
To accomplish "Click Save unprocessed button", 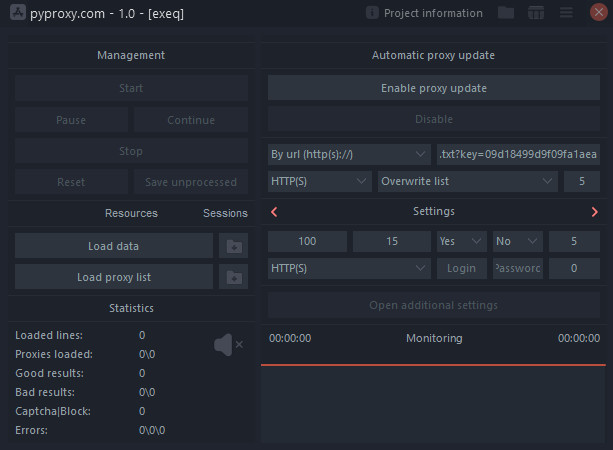I will click(191, 182).
